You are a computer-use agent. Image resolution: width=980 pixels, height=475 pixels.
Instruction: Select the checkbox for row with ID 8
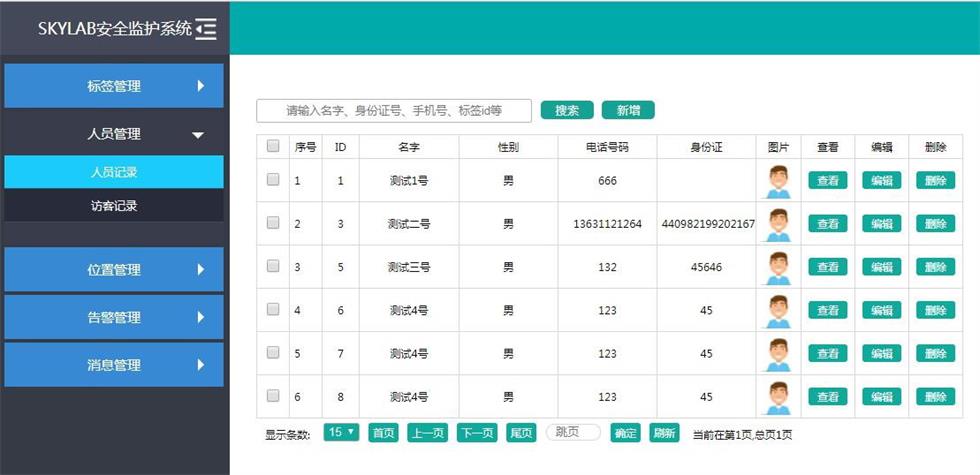tap(273, 396)
